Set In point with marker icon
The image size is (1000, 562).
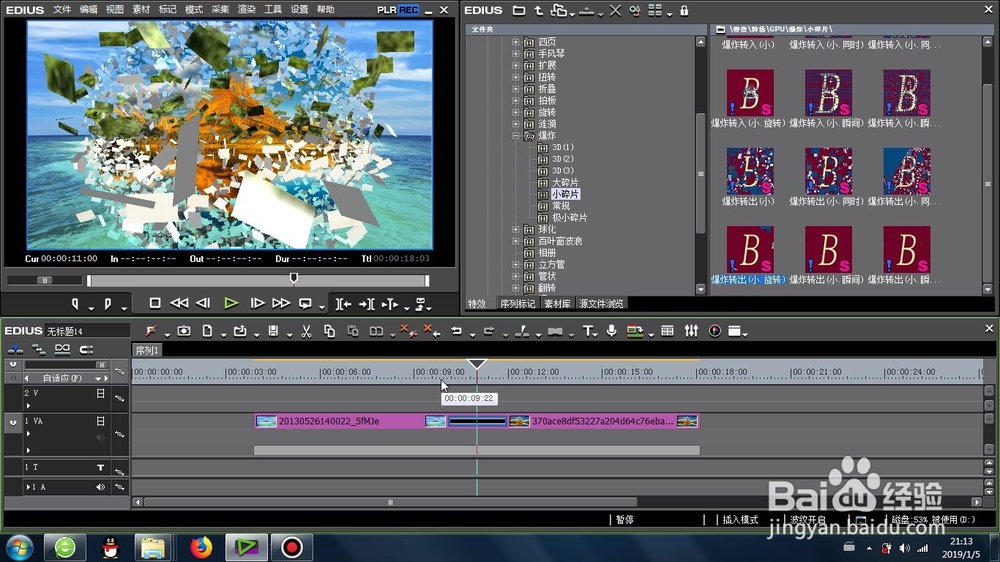click(x=75, y=304)
